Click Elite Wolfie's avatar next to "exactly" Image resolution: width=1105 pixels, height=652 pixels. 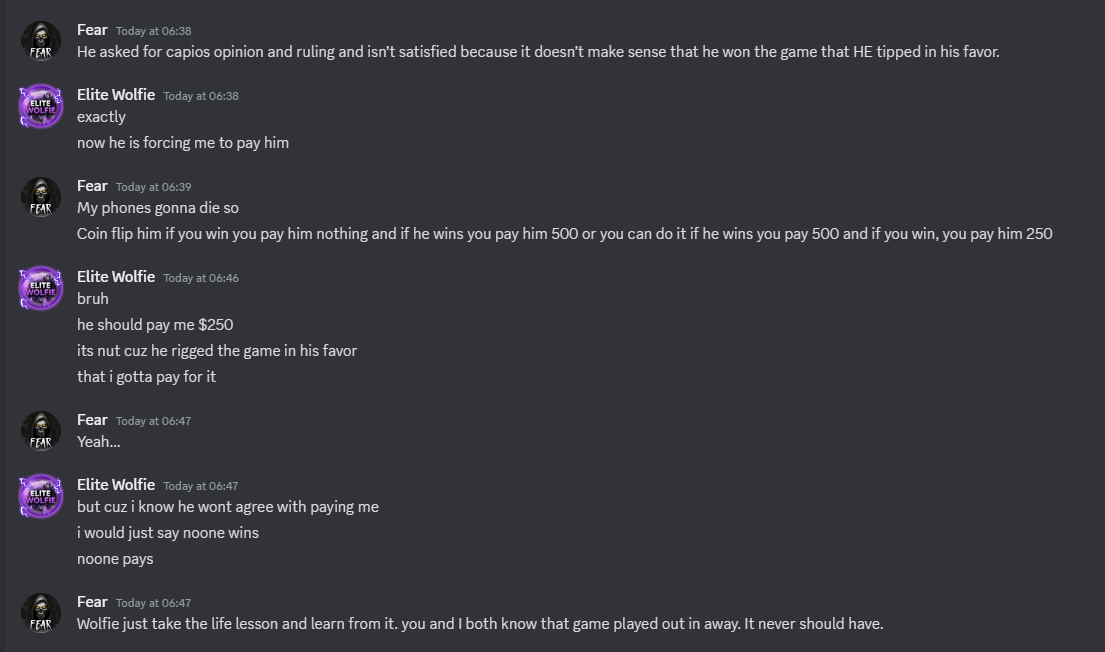pyautogui.click(x=41, y=106)
